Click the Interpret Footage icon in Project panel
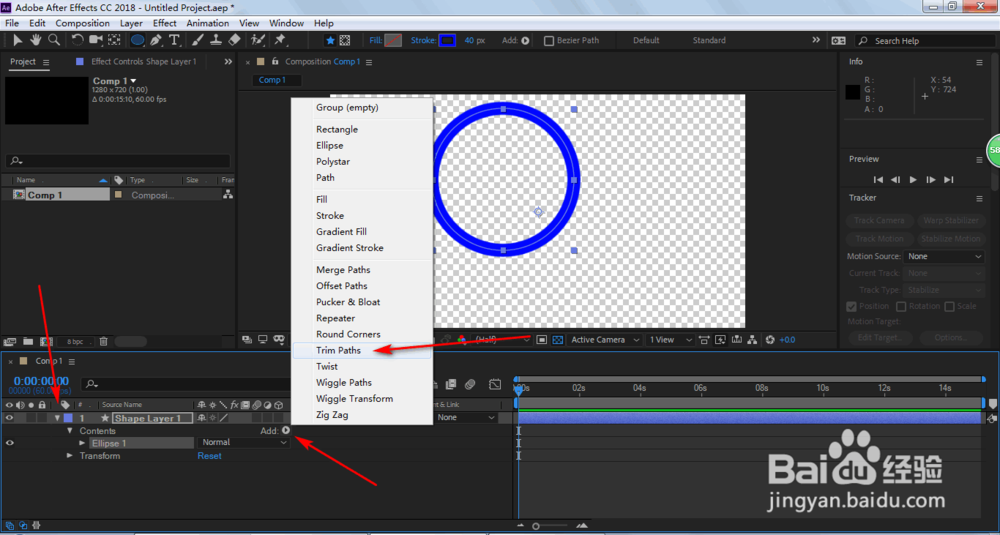This screenshot has height=535, width=1000. [x=9, y=342]
